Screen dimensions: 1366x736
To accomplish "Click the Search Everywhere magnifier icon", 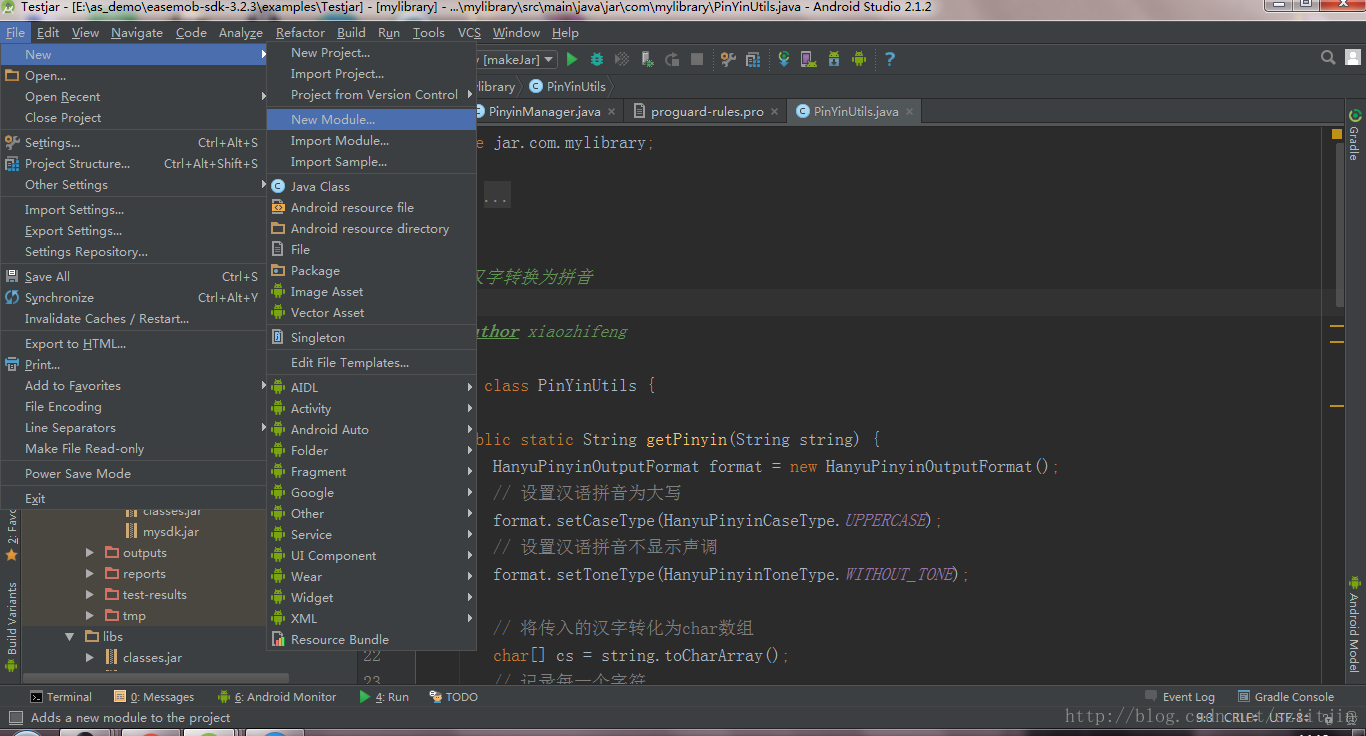I will pyautogui.click(x=1328, y=58).
